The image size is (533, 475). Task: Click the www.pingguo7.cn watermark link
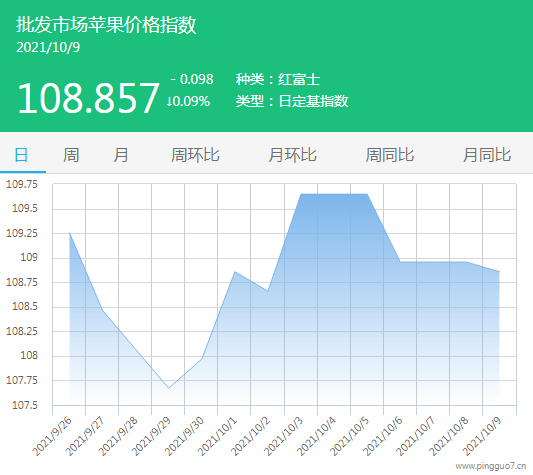click(491, 466)
